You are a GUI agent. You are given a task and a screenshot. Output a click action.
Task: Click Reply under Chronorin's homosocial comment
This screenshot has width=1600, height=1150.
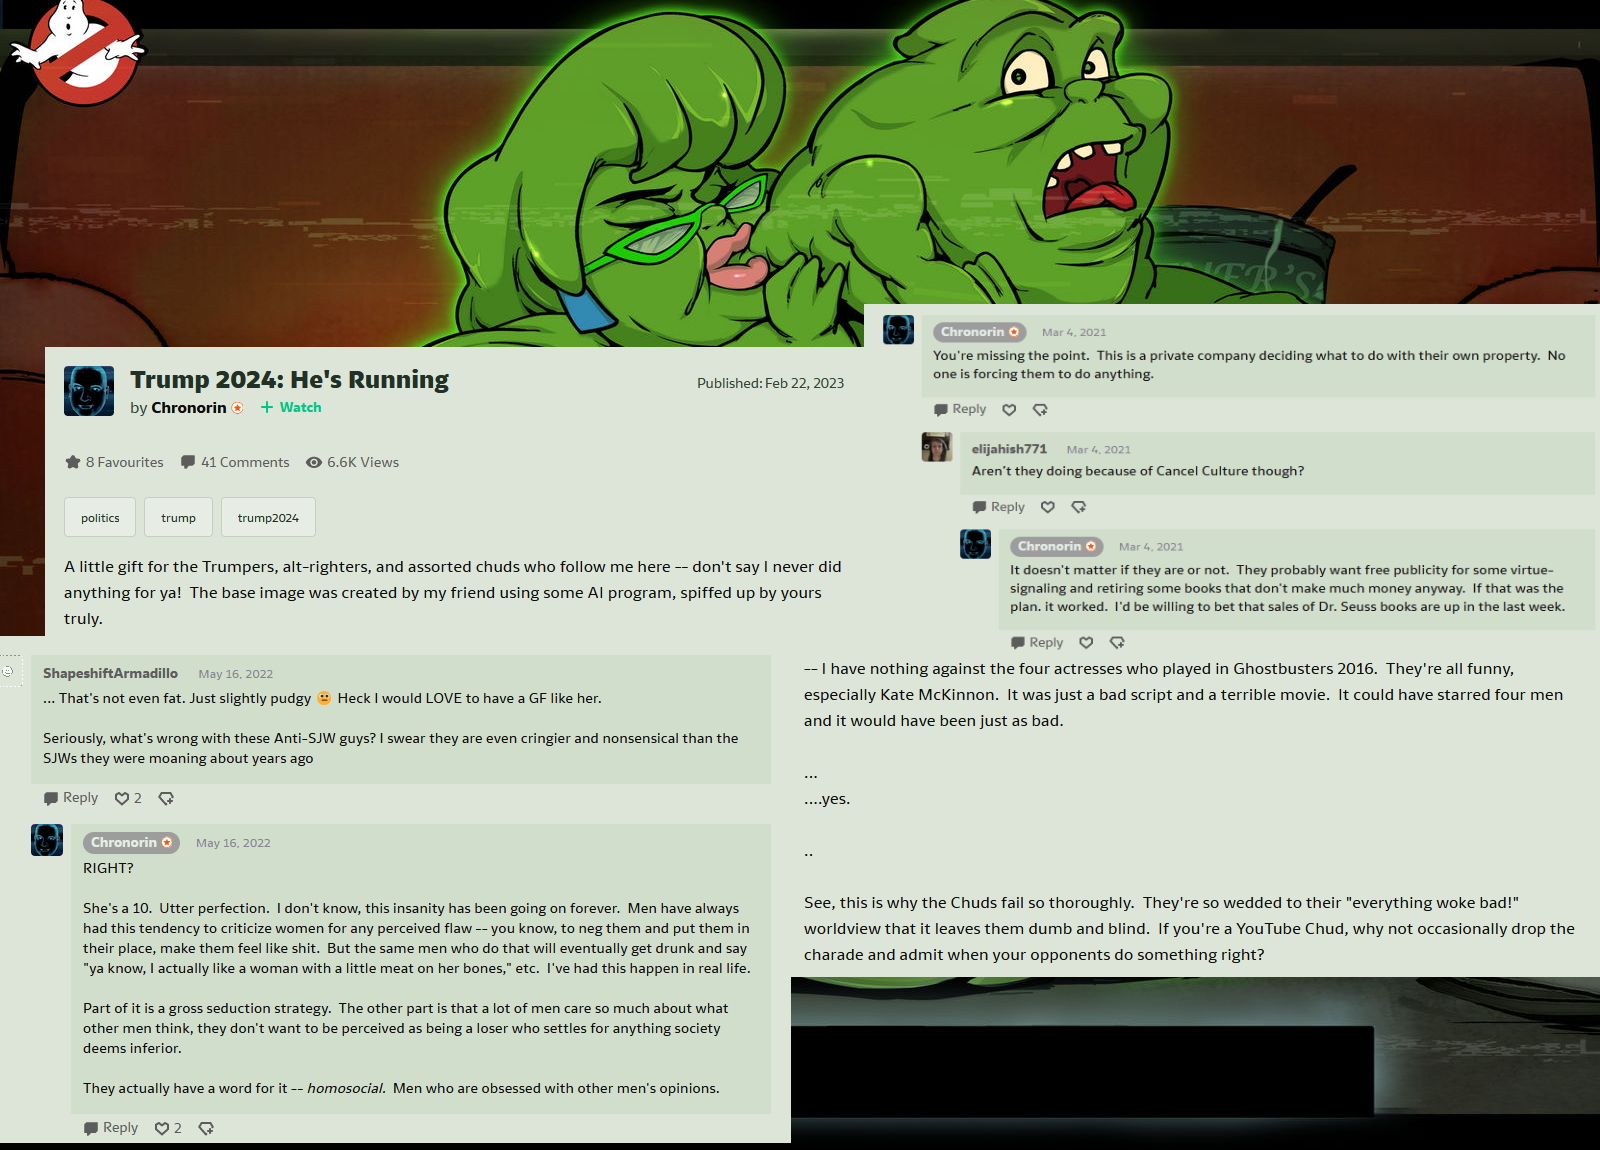coord(111,1128)
